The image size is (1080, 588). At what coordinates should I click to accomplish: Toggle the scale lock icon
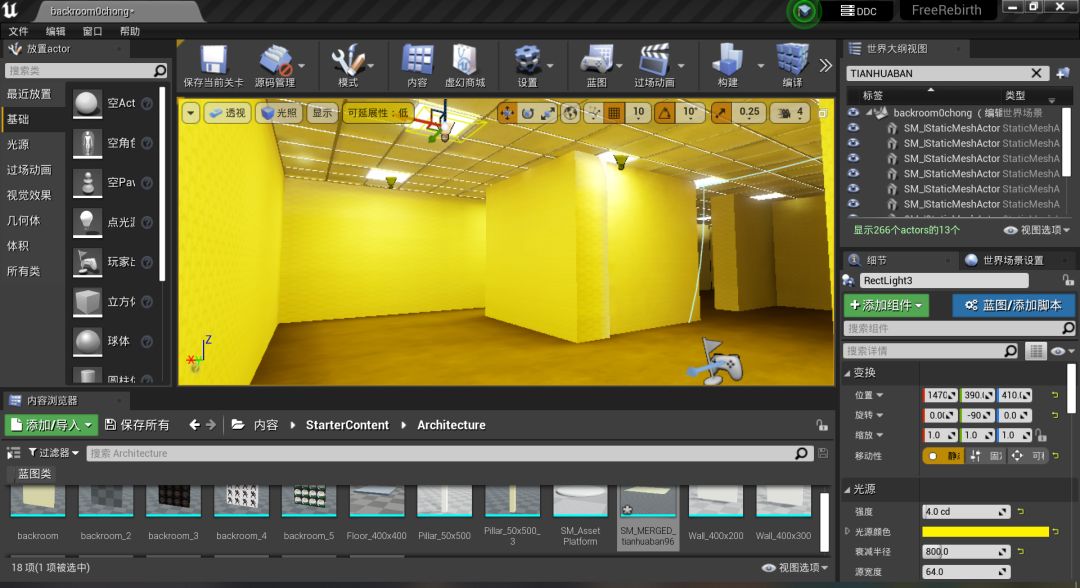[x=1041, y=435]
